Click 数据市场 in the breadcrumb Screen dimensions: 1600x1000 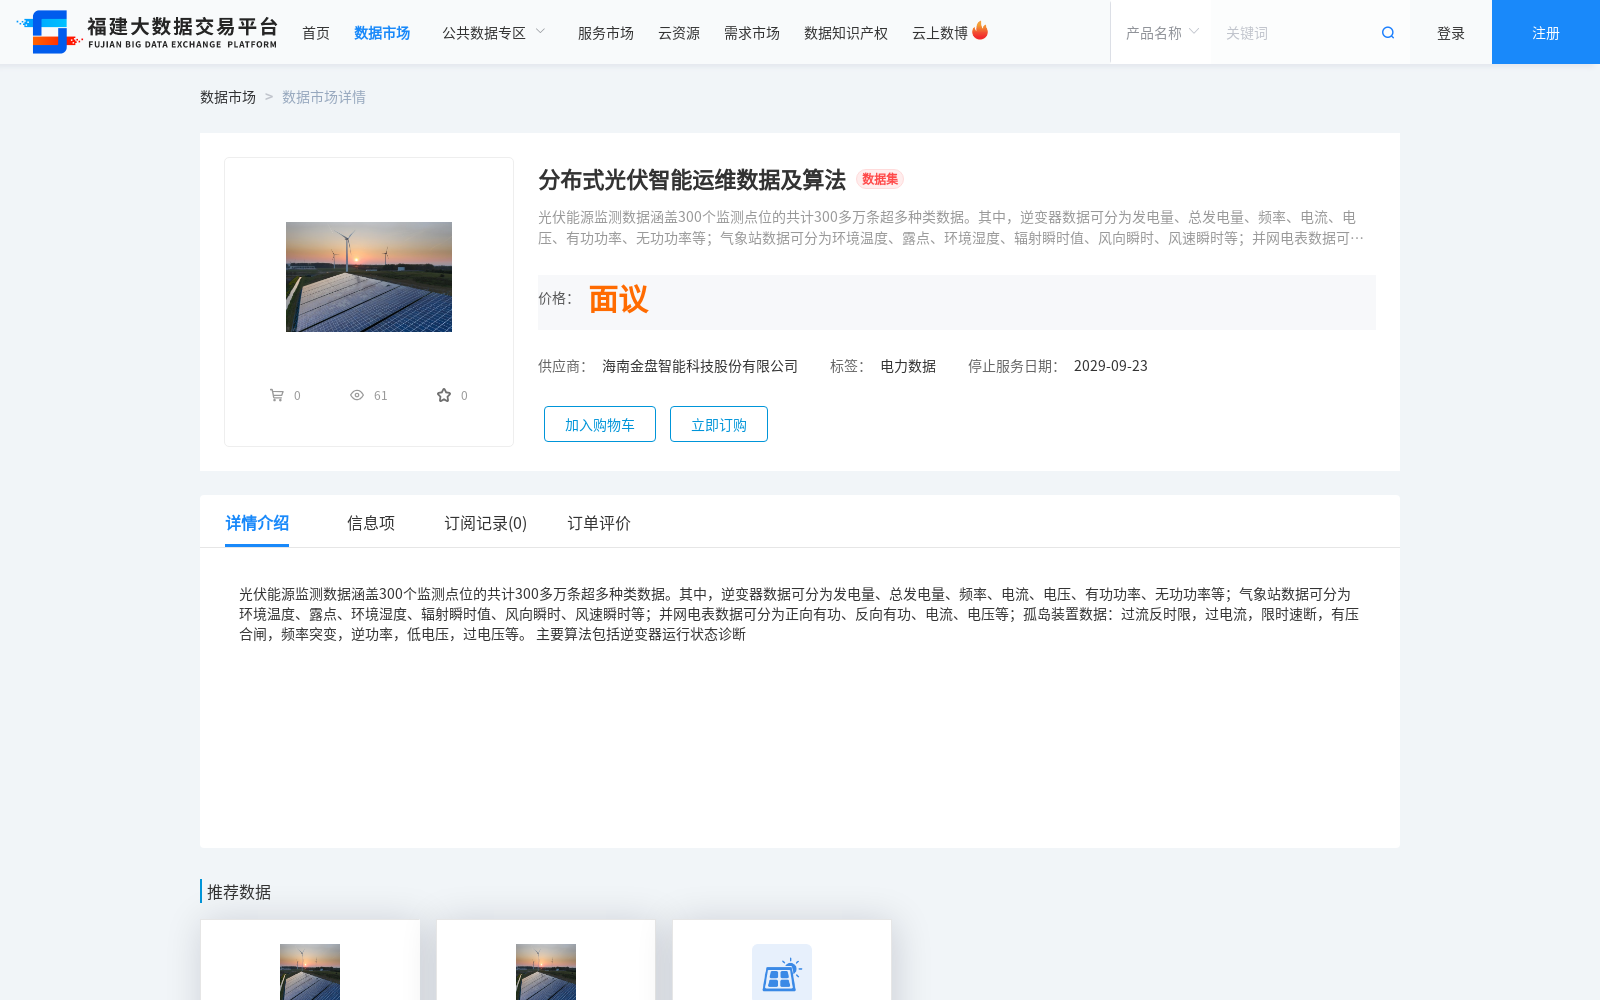(x=228, y=97)
